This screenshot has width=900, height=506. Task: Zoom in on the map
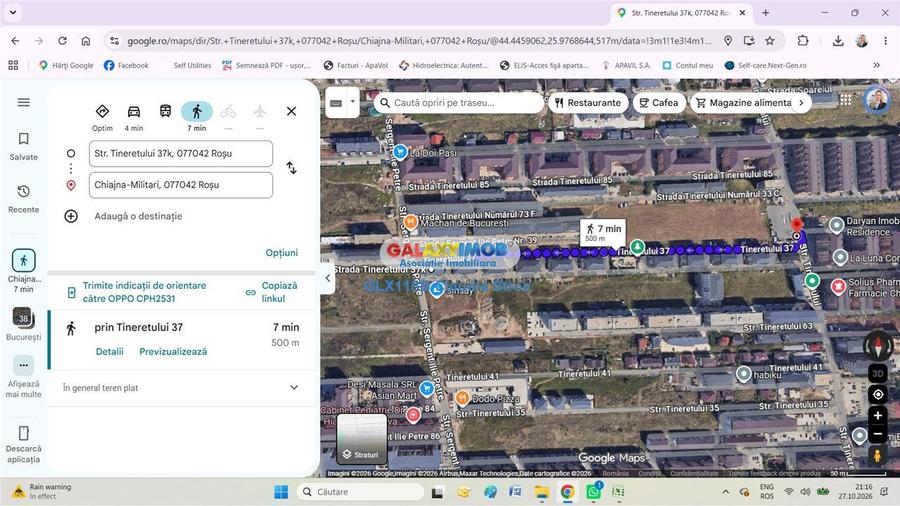click(878, 415)
